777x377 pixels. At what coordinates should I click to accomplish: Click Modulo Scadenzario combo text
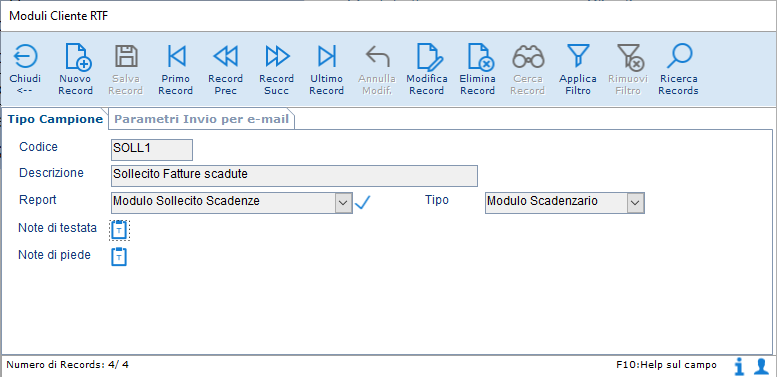(x=542, y=201)
